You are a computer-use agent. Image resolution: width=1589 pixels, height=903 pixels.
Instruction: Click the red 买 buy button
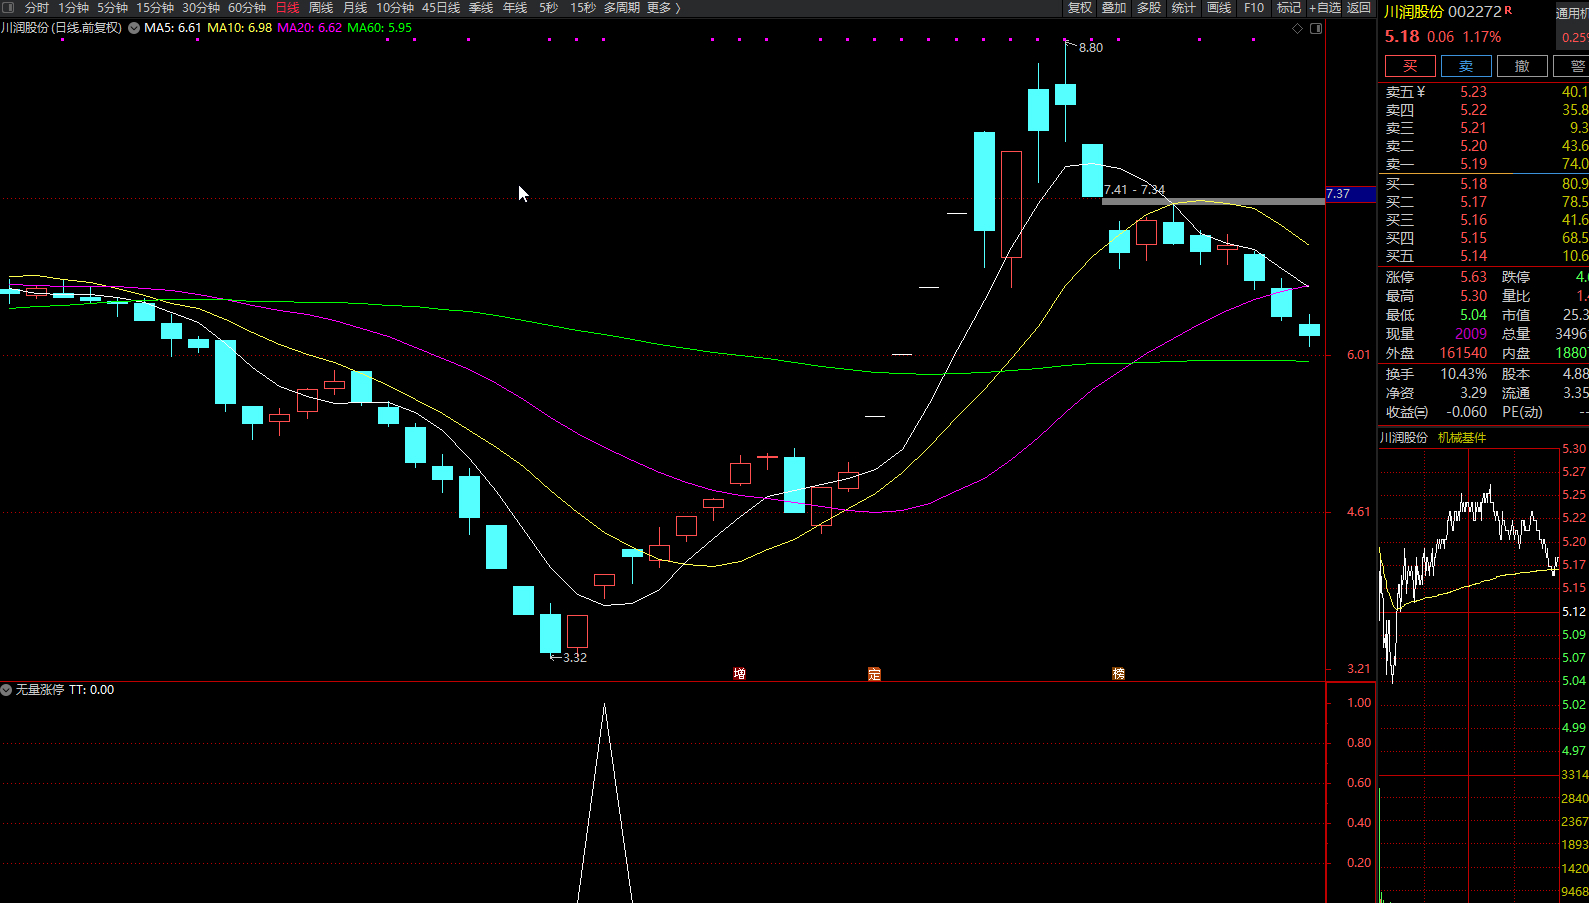click(1410, 66)
